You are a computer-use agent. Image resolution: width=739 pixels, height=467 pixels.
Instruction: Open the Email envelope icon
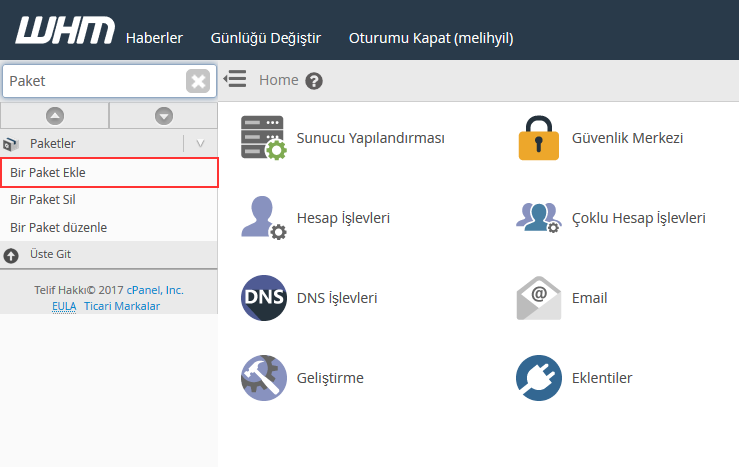538,298
